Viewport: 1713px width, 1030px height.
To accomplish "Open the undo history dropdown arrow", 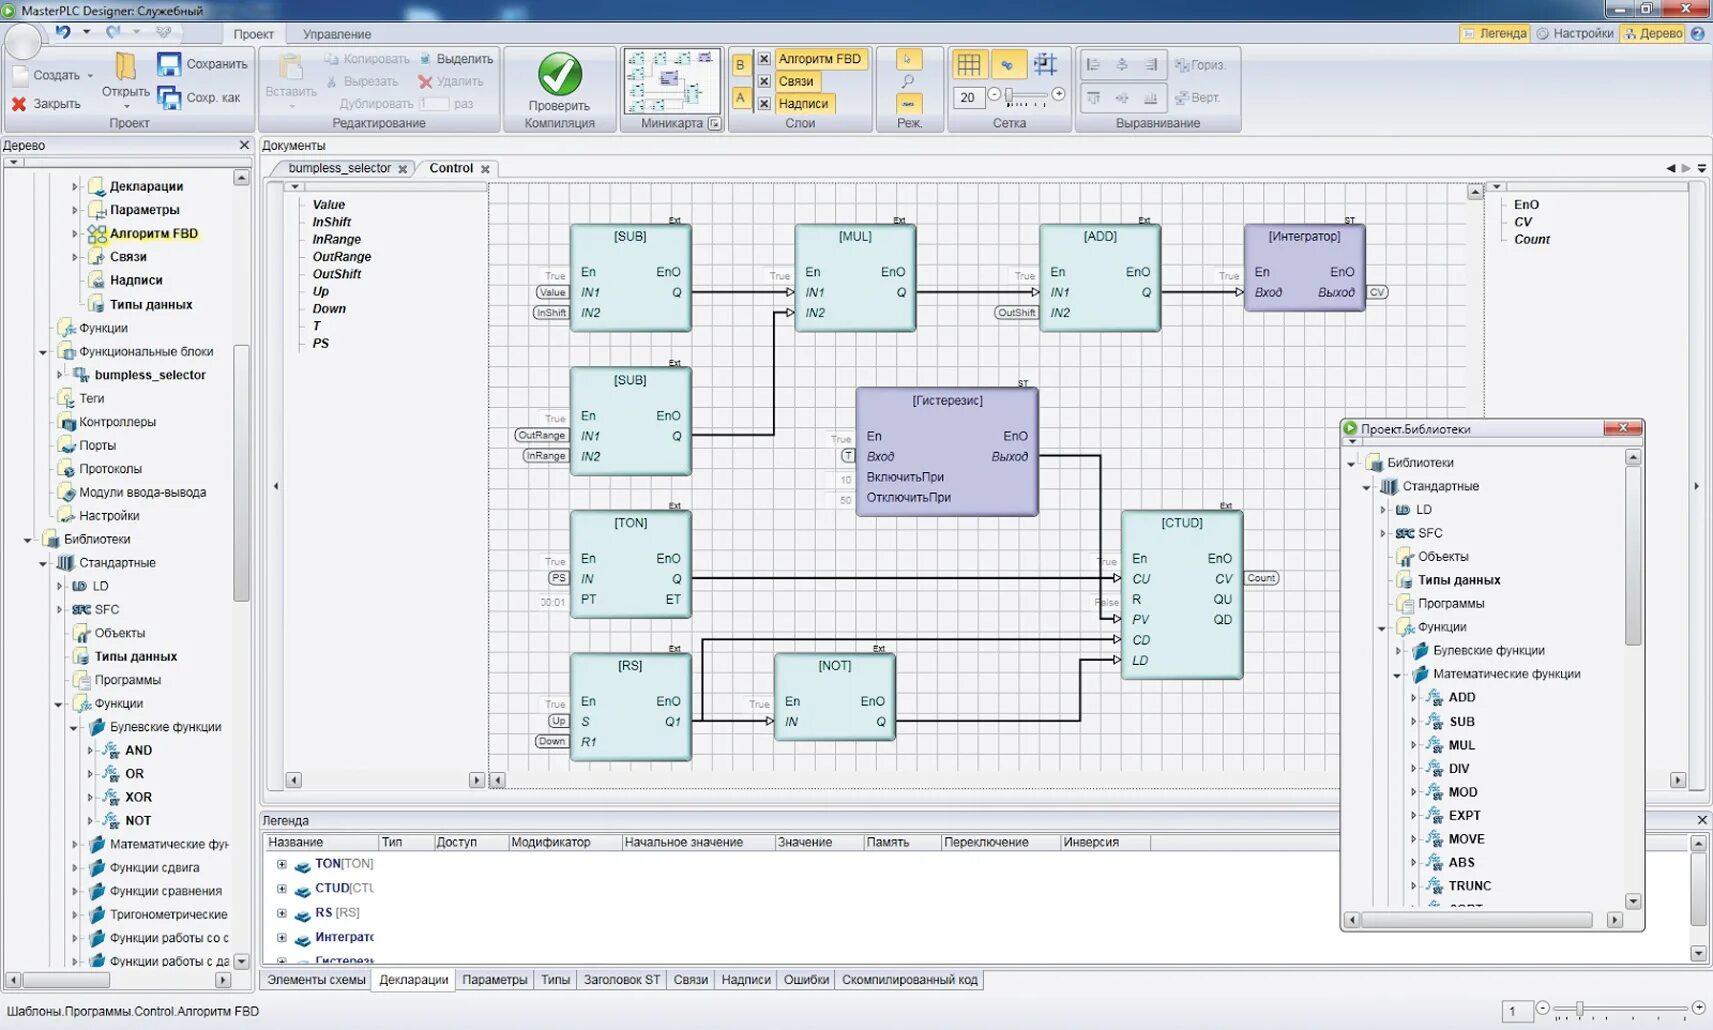I will click(86, 32).
